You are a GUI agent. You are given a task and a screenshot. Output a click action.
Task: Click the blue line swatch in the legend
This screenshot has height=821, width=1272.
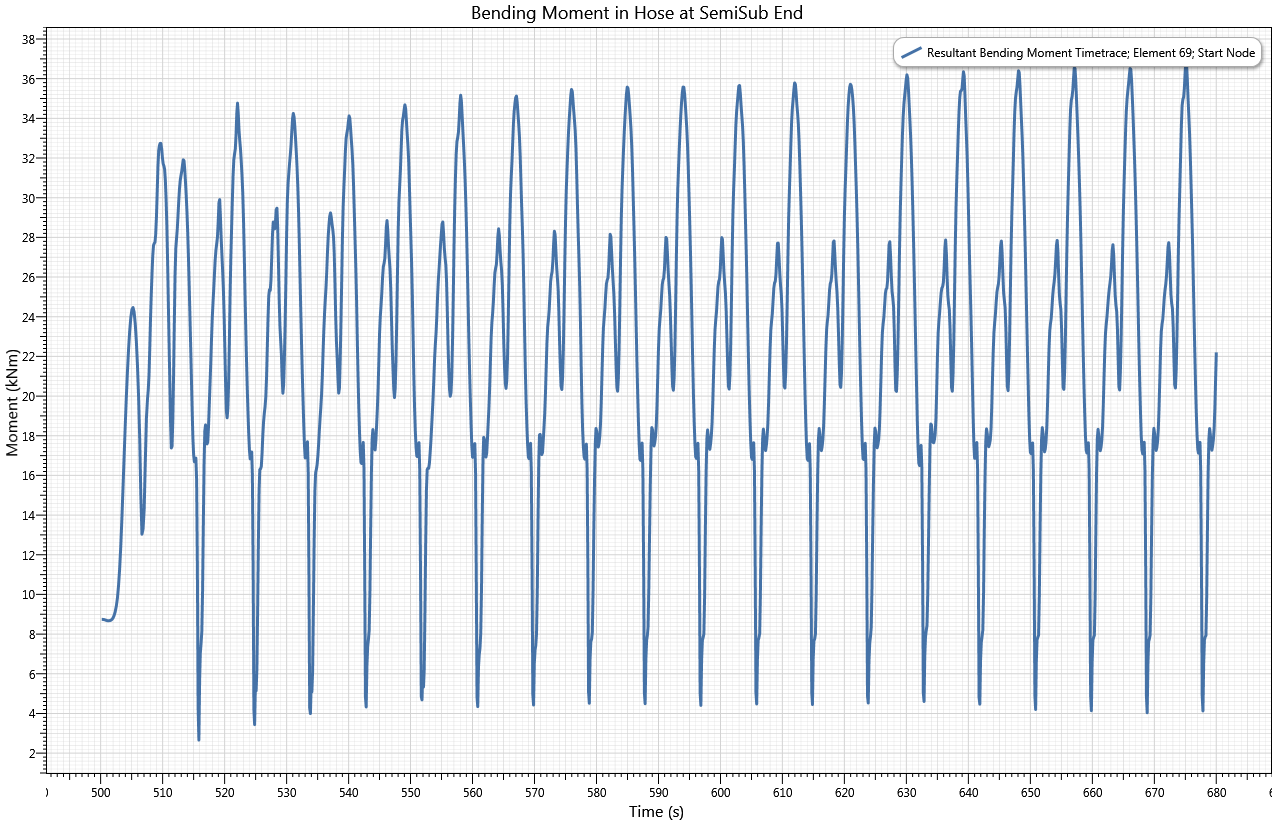[x=911, y=53]
